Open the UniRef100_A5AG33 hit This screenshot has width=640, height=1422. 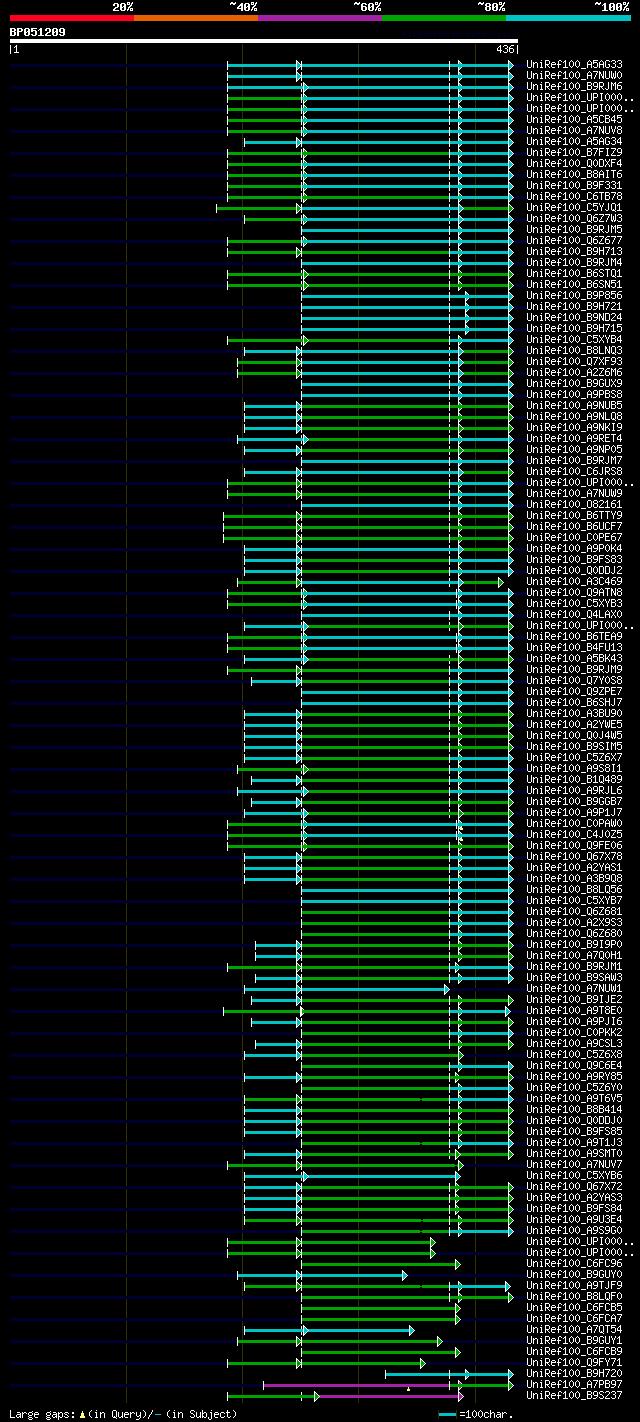coord(573,64)
